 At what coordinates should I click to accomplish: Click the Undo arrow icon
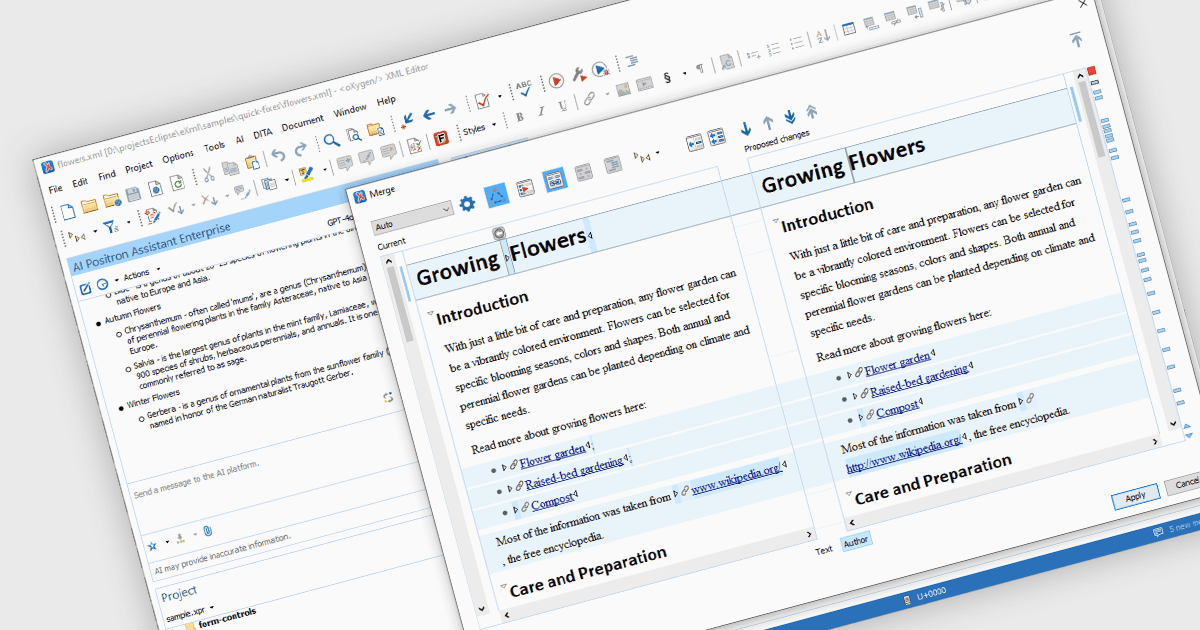(x=278, y=155)
